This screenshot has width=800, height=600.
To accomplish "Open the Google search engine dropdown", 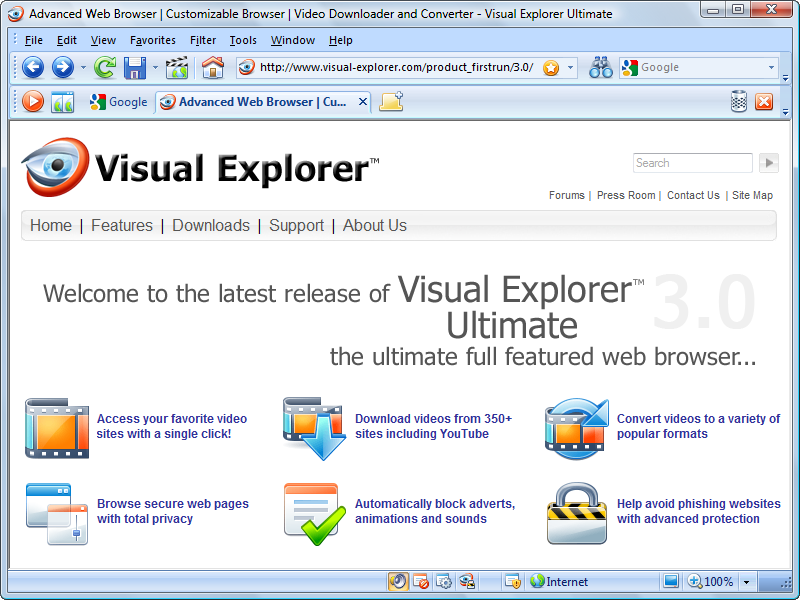I will [771, 67].
